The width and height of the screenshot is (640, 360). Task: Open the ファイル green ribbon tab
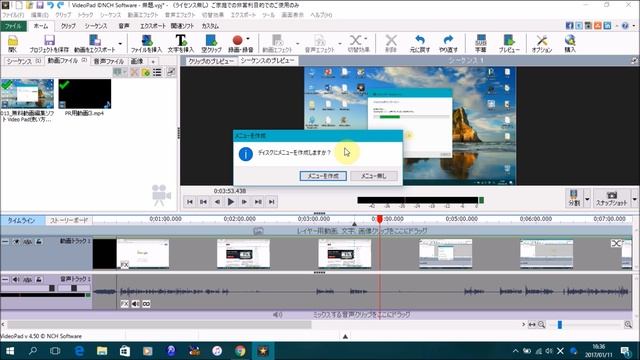point(13,26)
